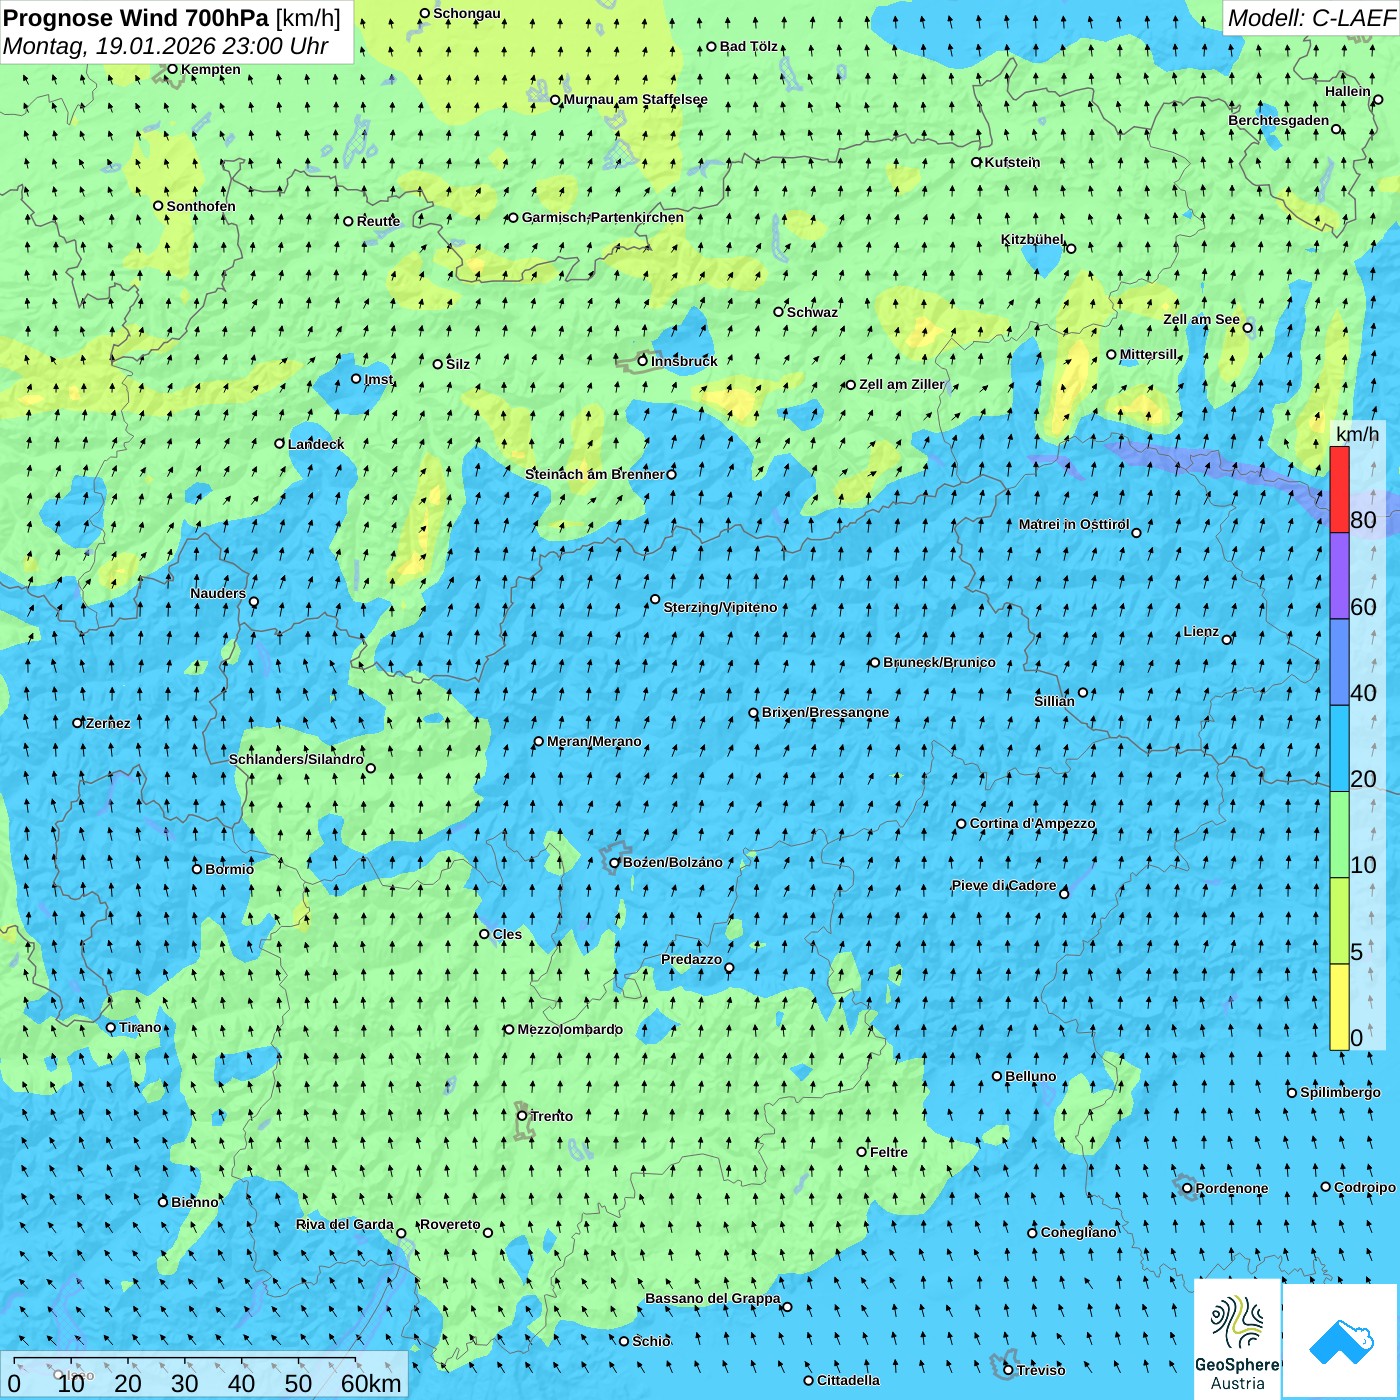Click the GeoSphere Austria logo
The width and height of the screenshot is (1400, 1400).
pyautogui.click(x=1237, y=1341)
